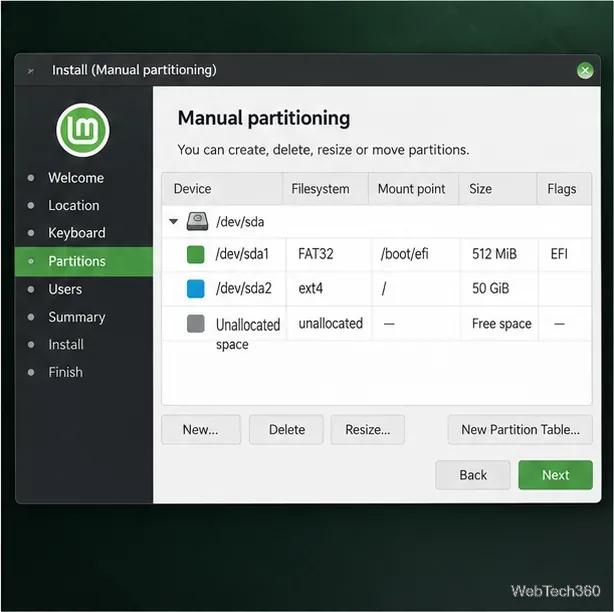Select the /dev/sda device row label

[240, 222]
